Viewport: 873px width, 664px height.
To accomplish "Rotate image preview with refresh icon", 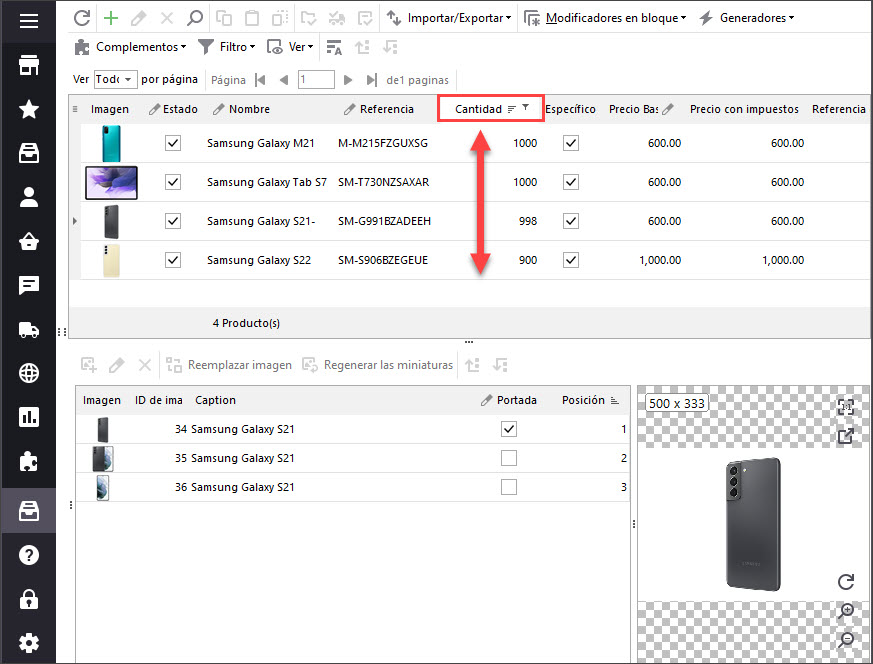I will (x=846, y=582).
